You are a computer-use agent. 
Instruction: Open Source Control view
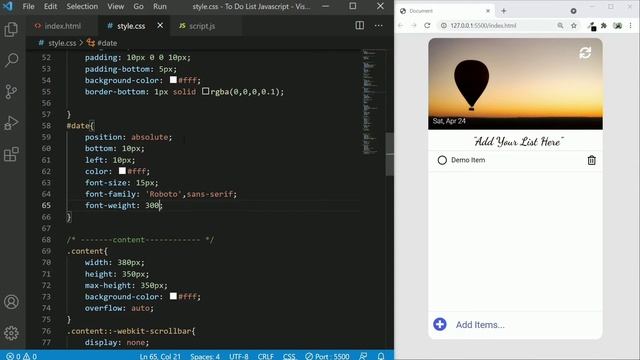[11, 91]
